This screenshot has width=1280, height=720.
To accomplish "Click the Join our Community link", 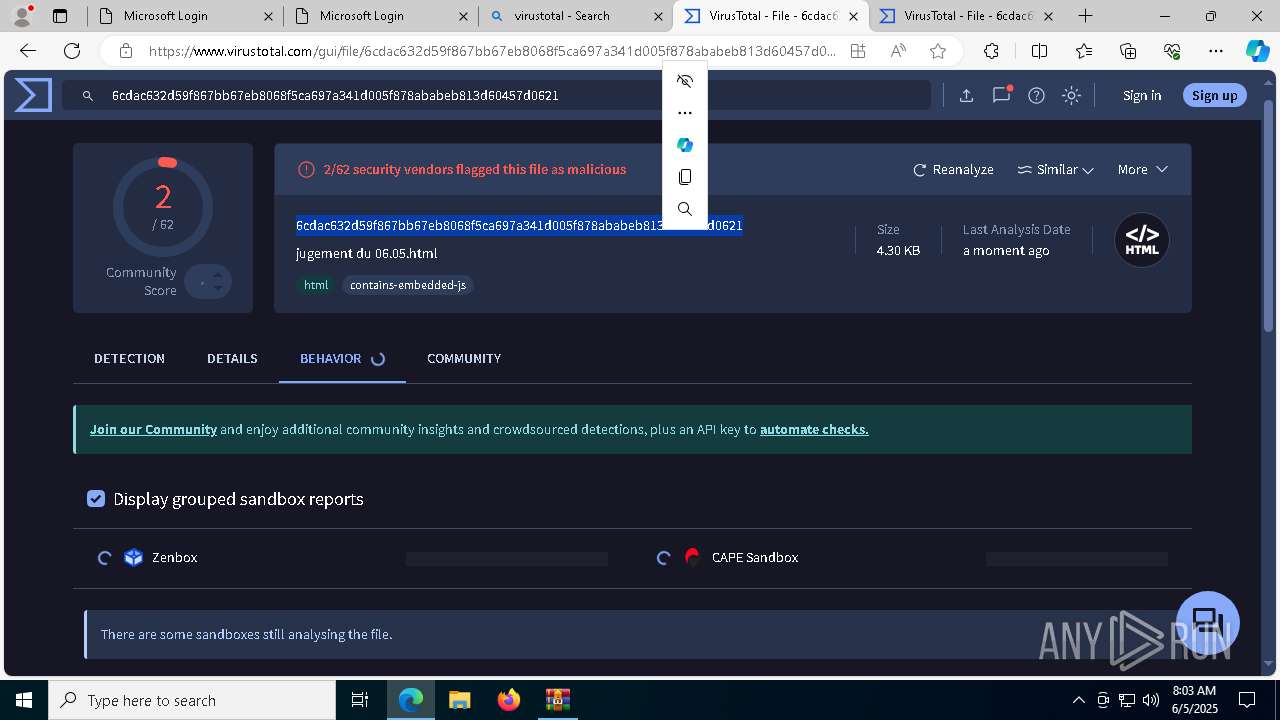I will 153,430.
